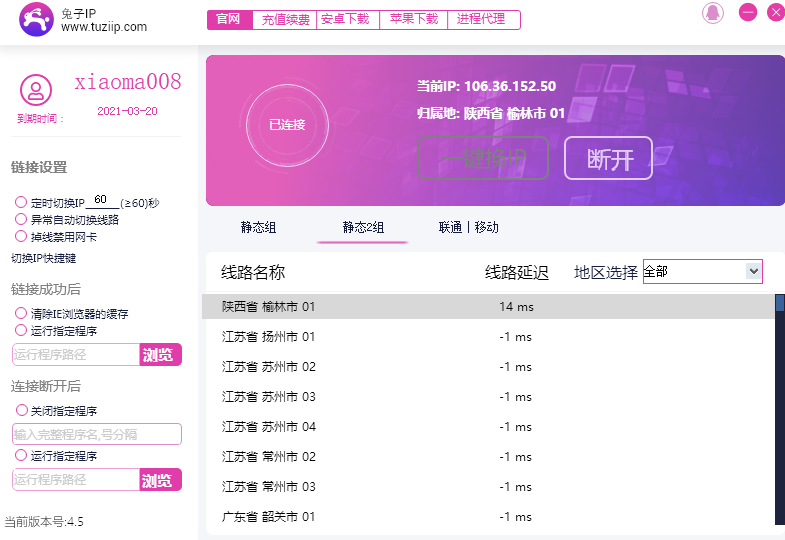Image resolution: width=785 pixels, height=540 pixels.
Task: Click 运行程序路径 field under 链接成功后
Action: tap(76, 355)
